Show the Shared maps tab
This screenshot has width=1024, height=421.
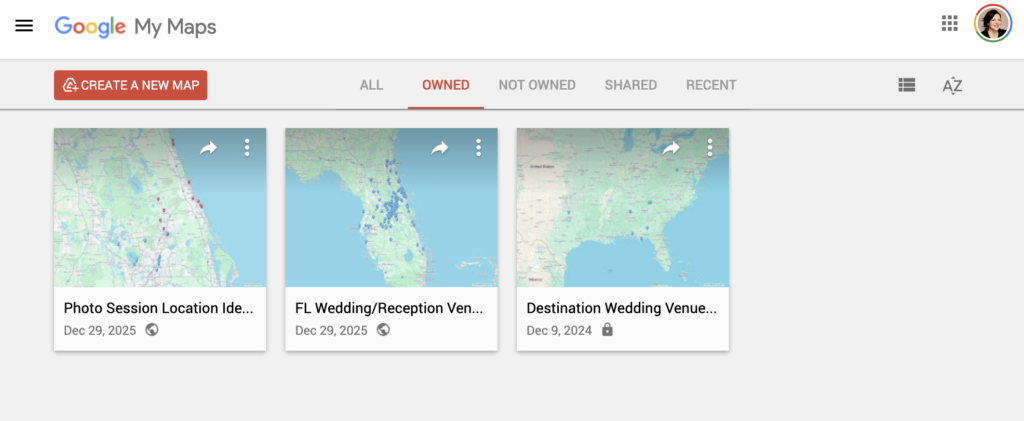tap(630, 85)
